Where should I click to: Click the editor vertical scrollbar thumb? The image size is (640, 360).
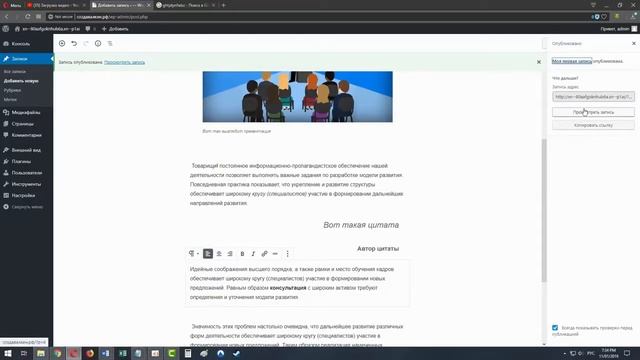click(544, 210)
